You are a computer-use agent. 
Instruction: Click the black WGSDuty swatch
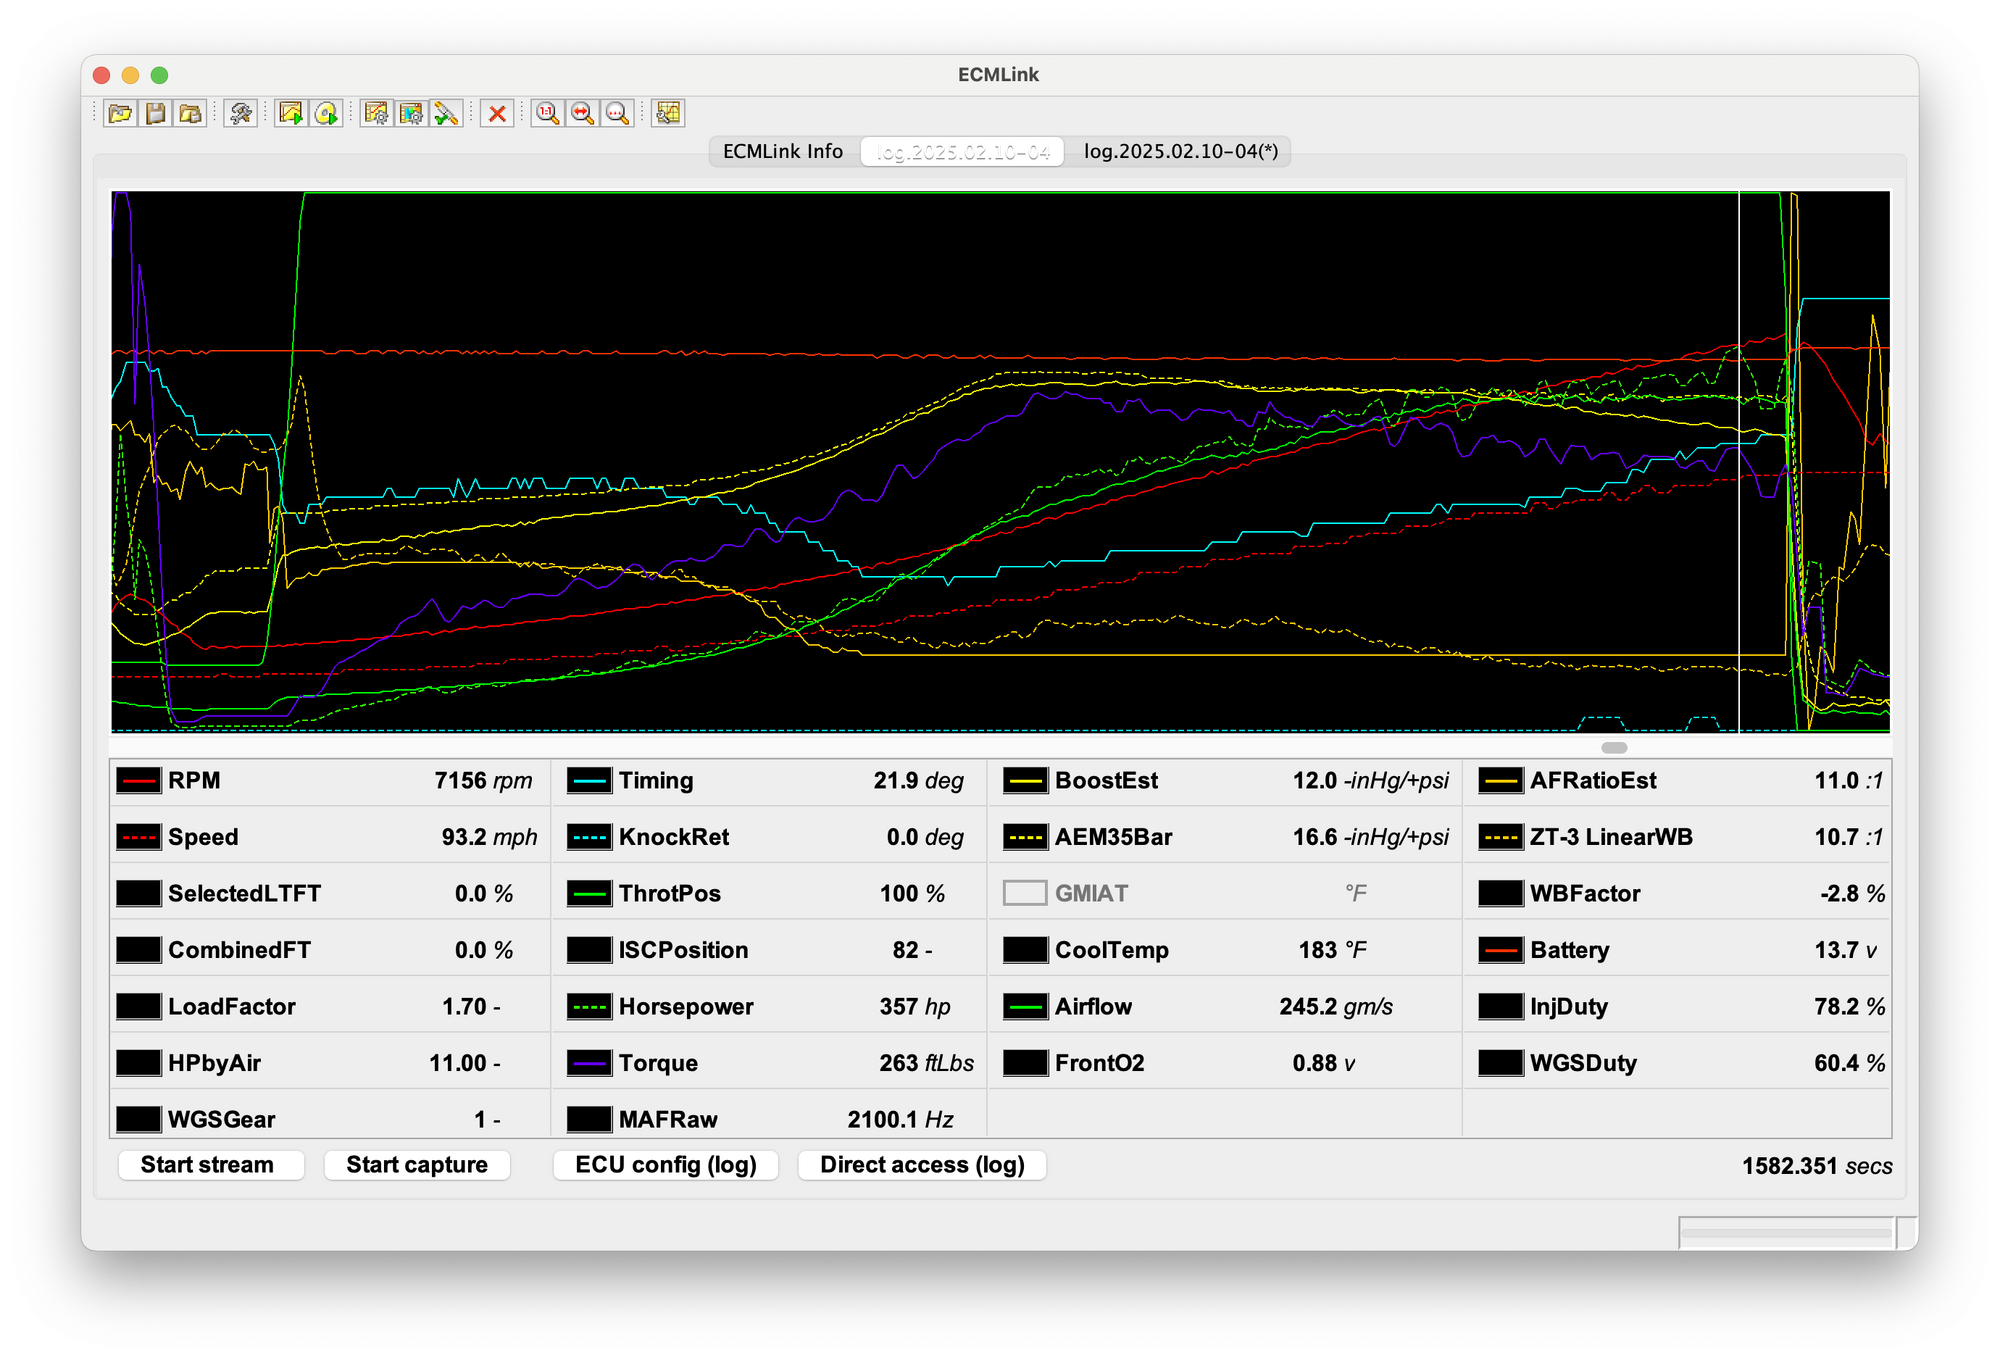[x=1500, y=1063]
